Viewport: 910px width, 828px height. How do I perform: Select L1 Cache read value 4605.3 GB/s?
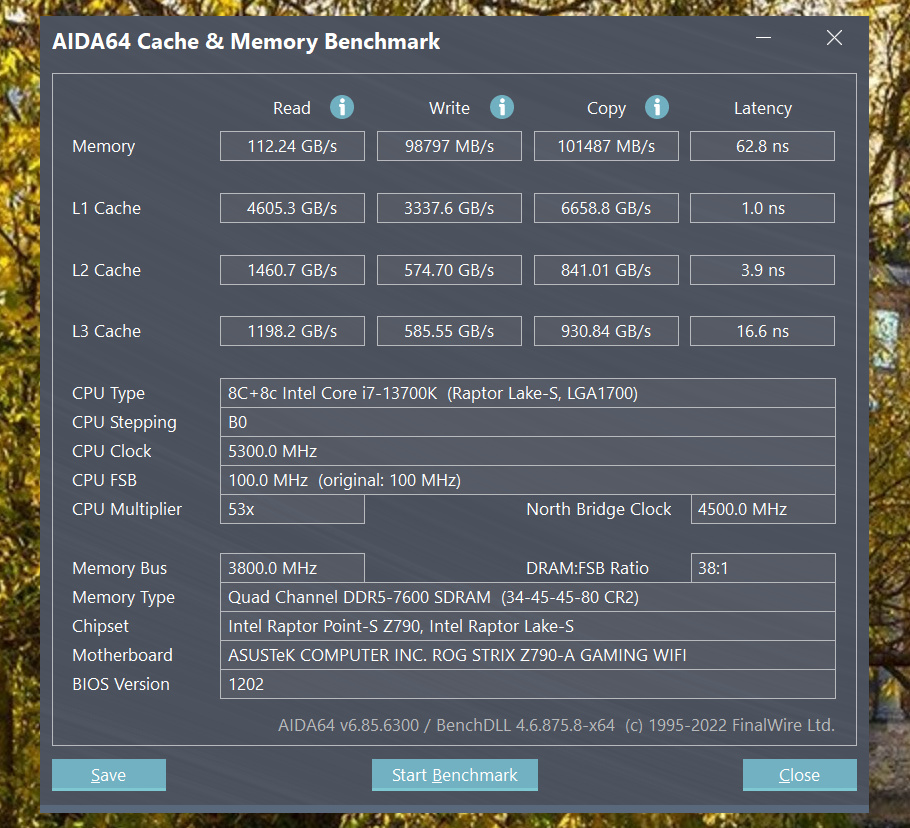point(292,208)
